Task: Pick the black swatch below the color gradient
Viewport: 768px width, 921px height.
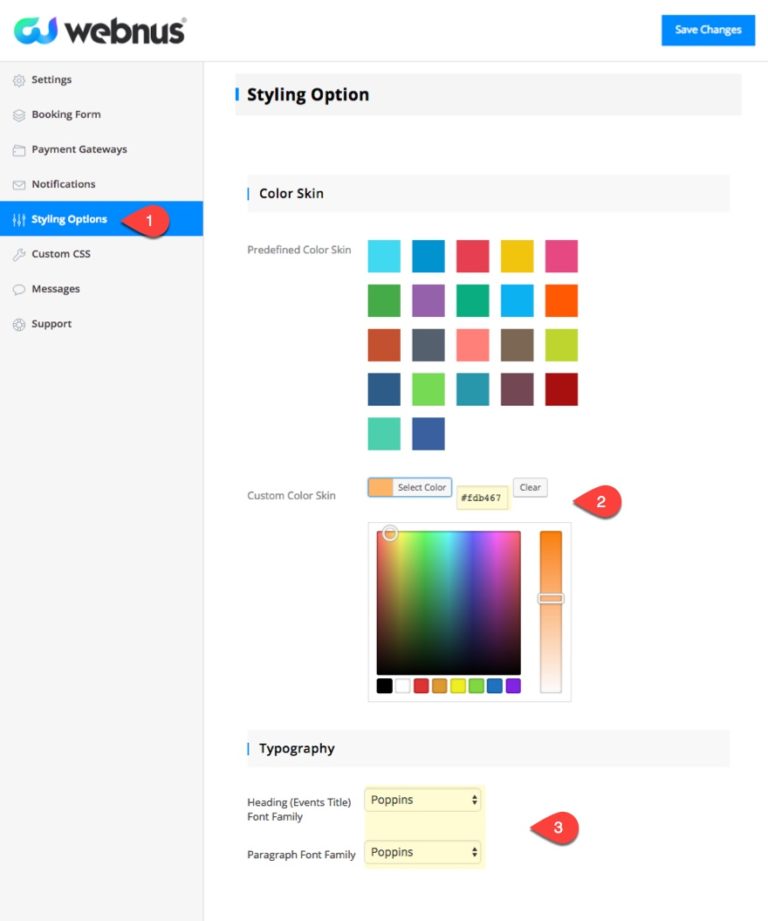Action: coord(383,686)
